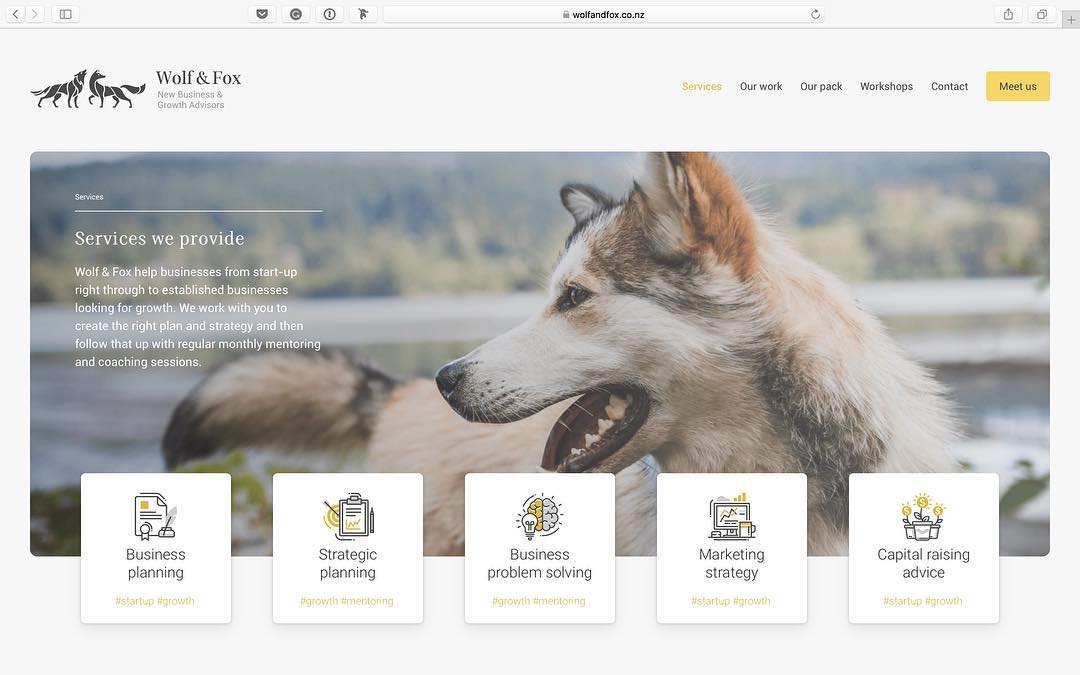Show all tabs overview
Image resolution: width=1080 pixels, height=675 pixels.
click(1042, 14)
